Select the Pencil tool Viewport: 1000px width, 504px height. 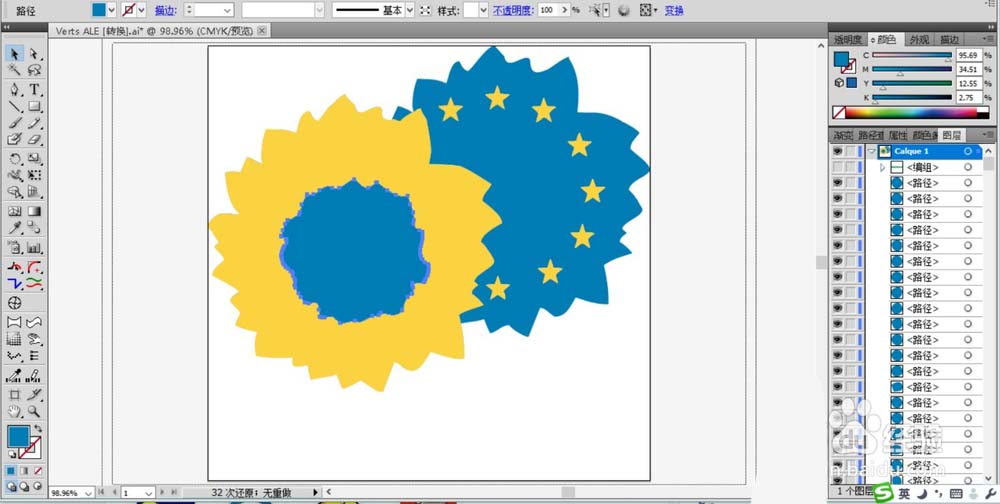(x=34, y=122)
